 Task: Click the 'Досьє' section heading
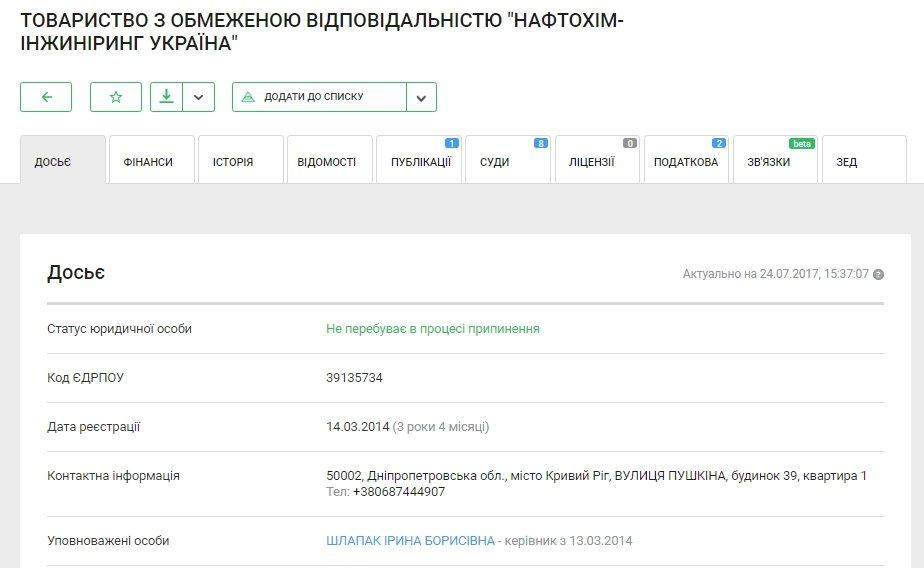coord(76,273)
